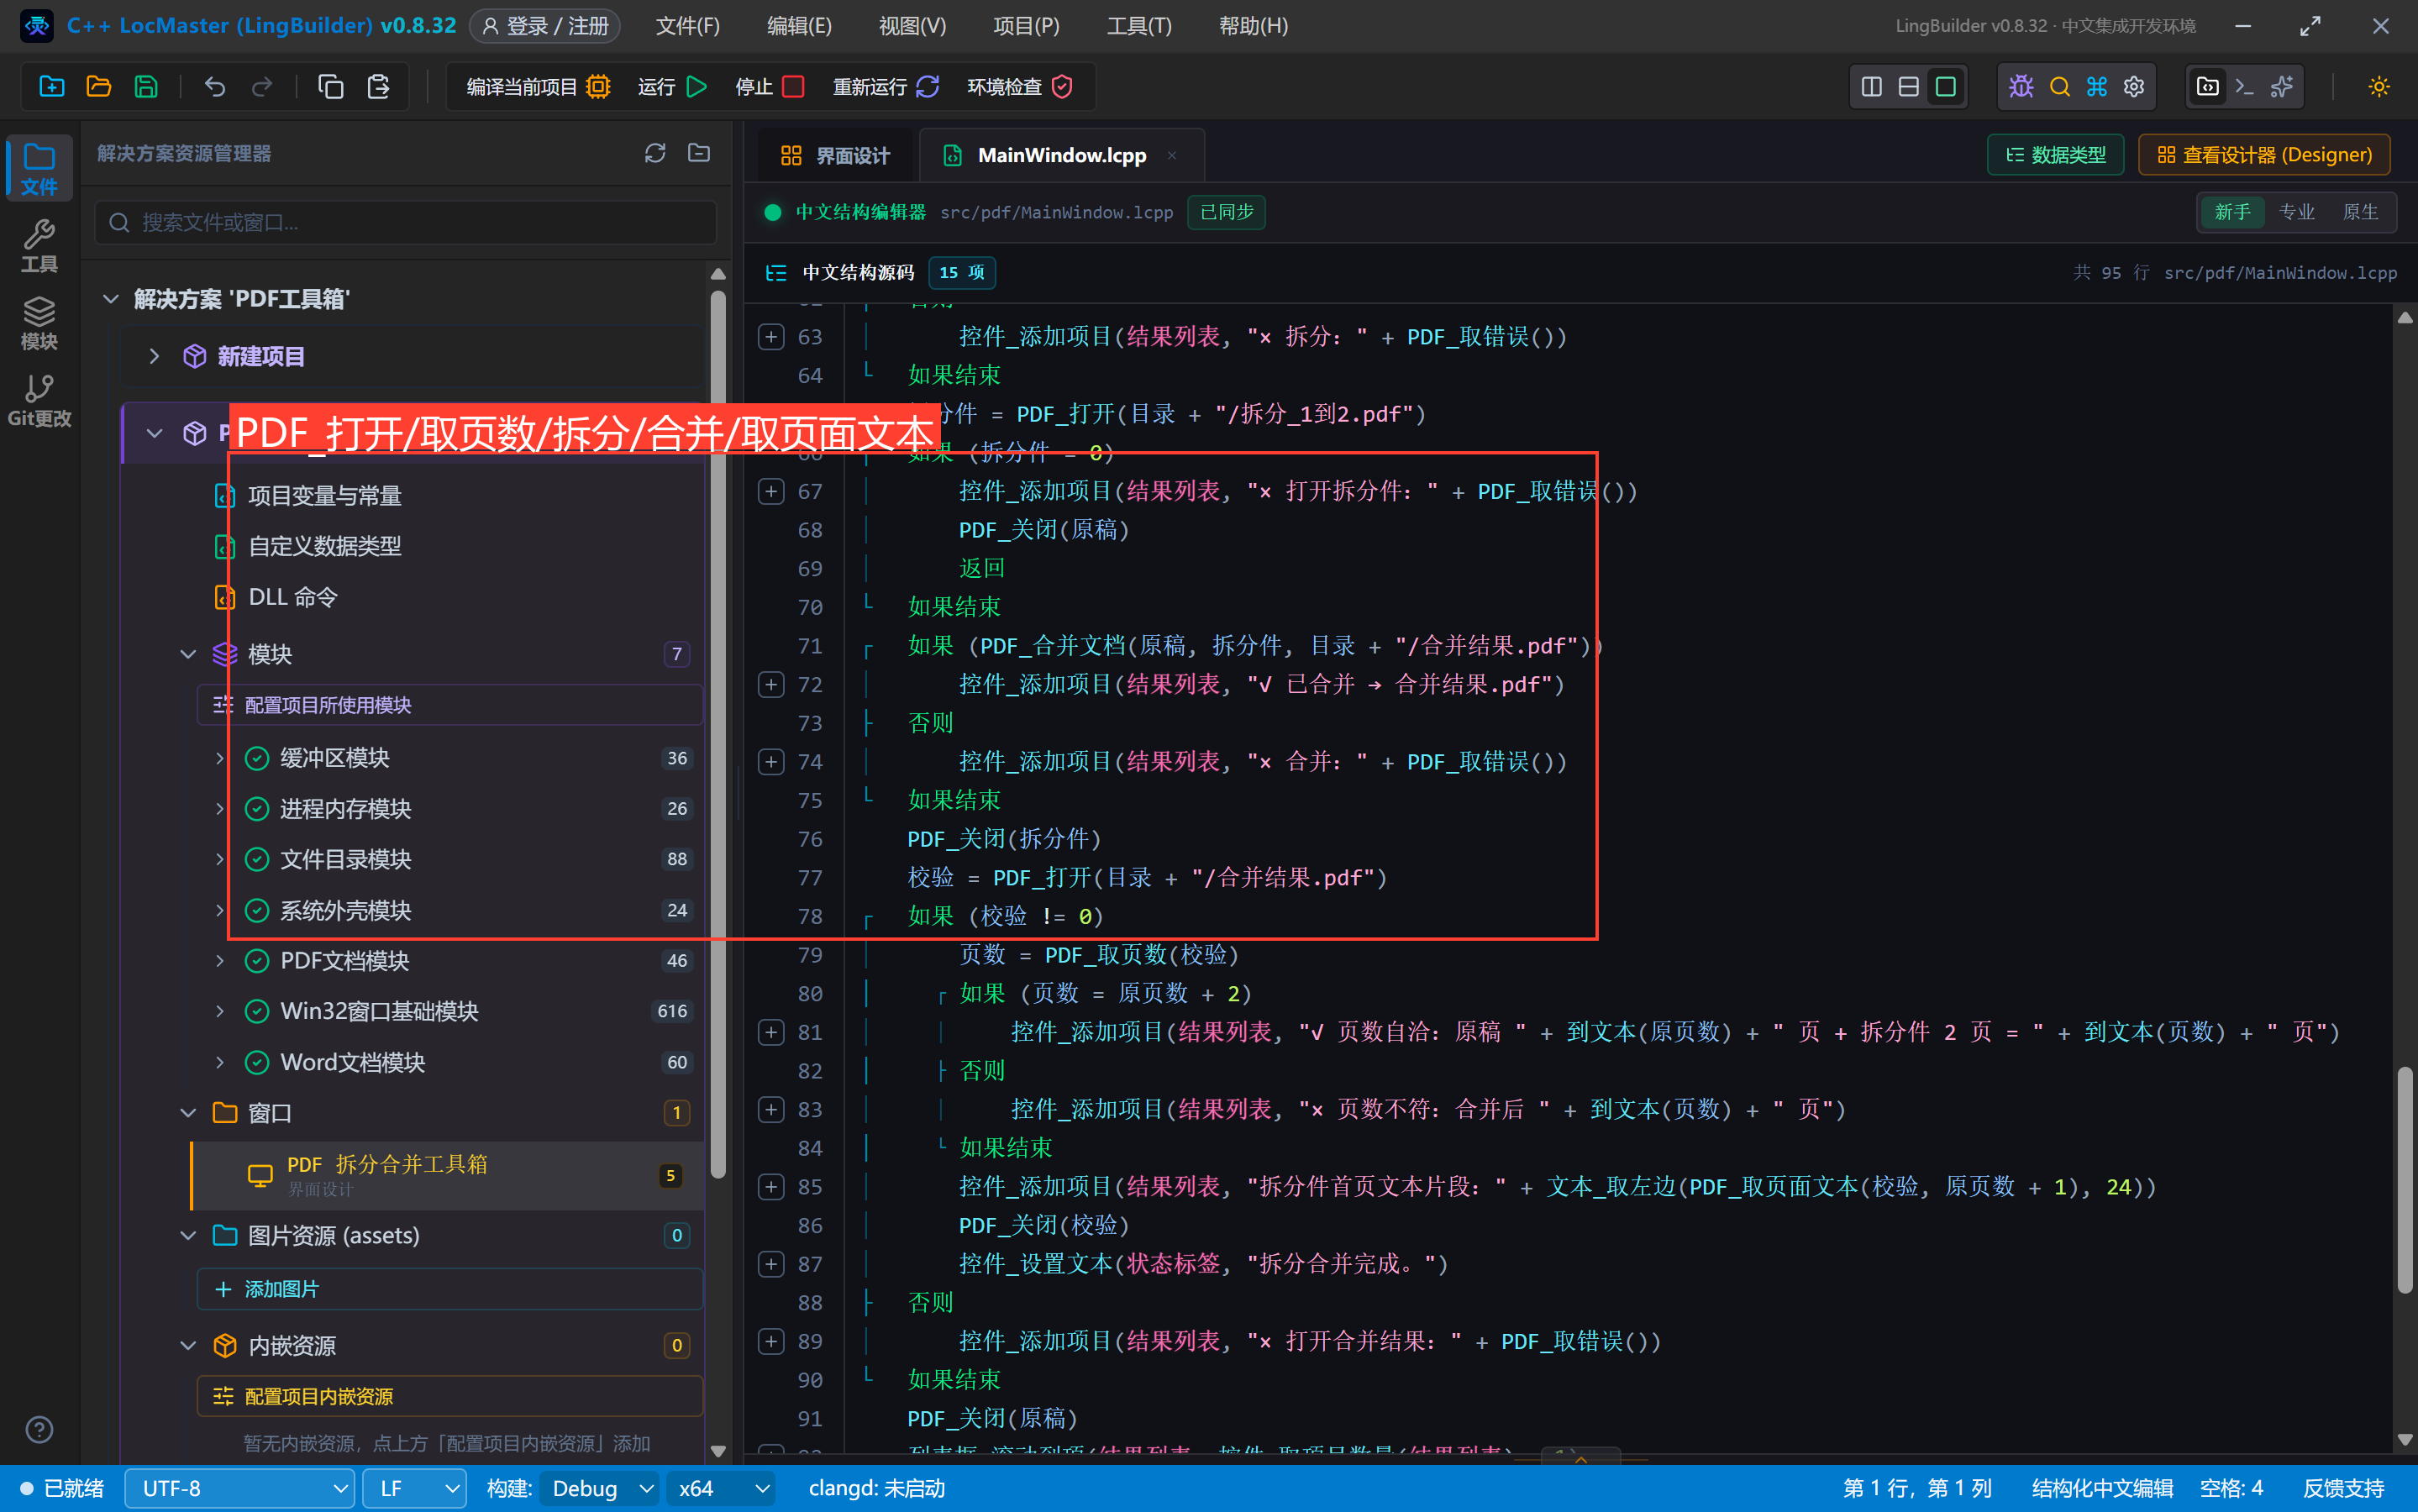Expand the 新建项目 tree node
The height and width of the screenshot is (1512, 2418).
[x=154, y=356]
